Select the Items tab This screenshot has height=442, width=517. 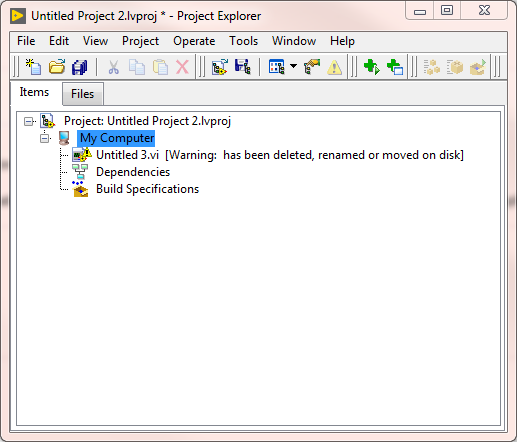[x=34, y=92]
